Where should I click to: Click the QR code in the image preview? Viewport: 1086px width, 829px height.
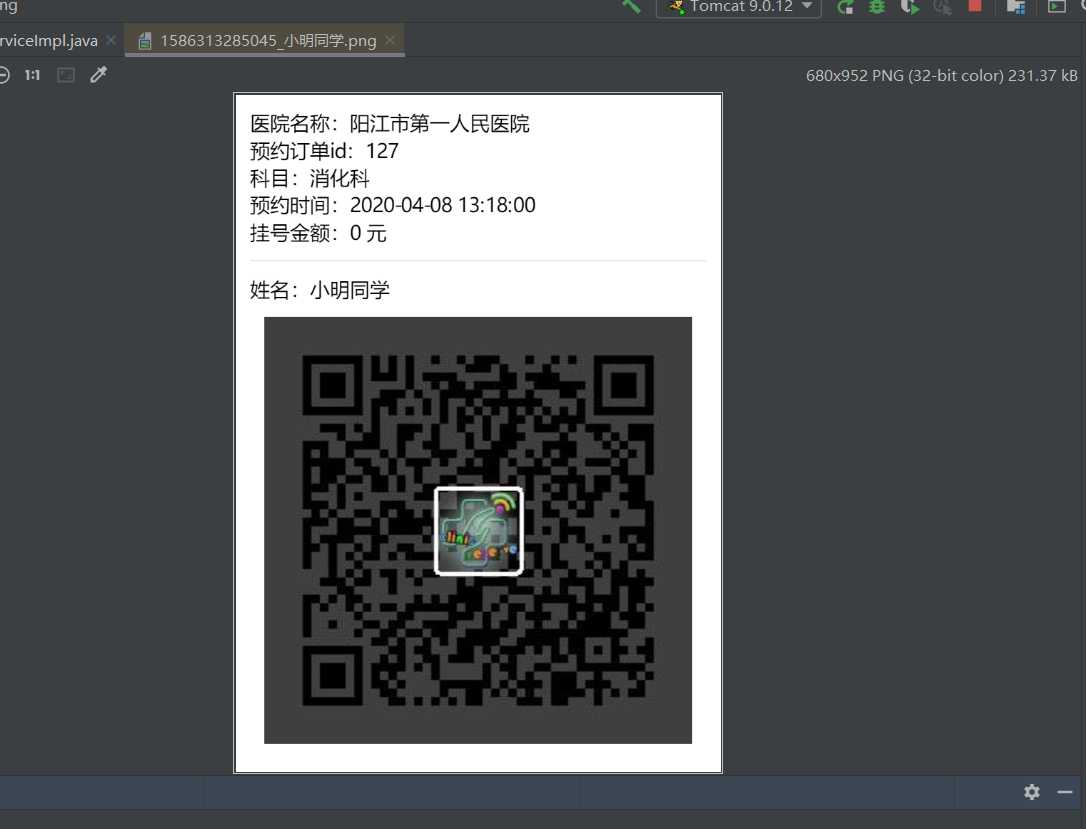[478, 531]
